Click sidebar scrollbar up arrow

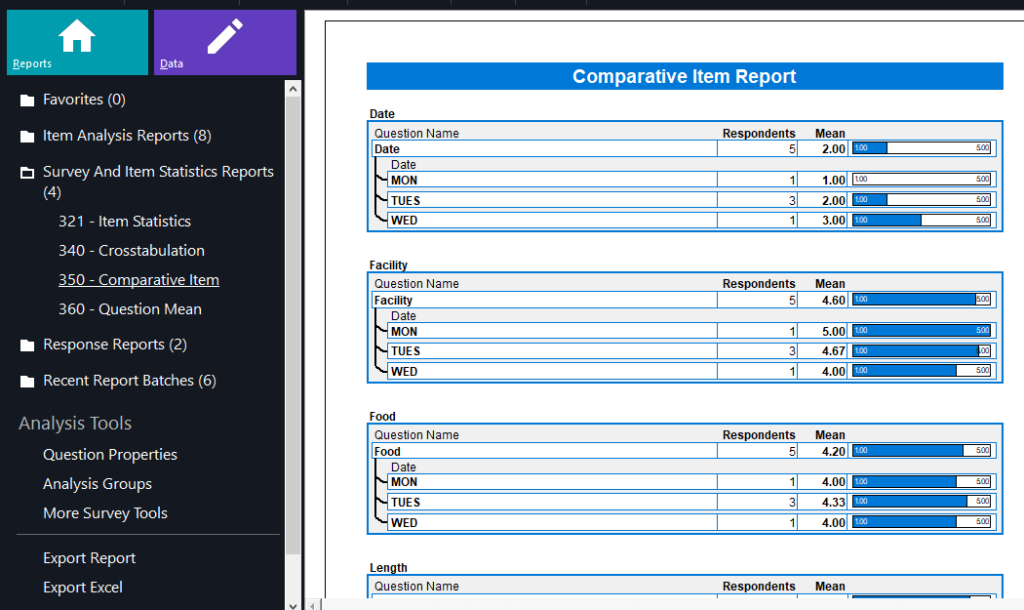coord(293,89)
